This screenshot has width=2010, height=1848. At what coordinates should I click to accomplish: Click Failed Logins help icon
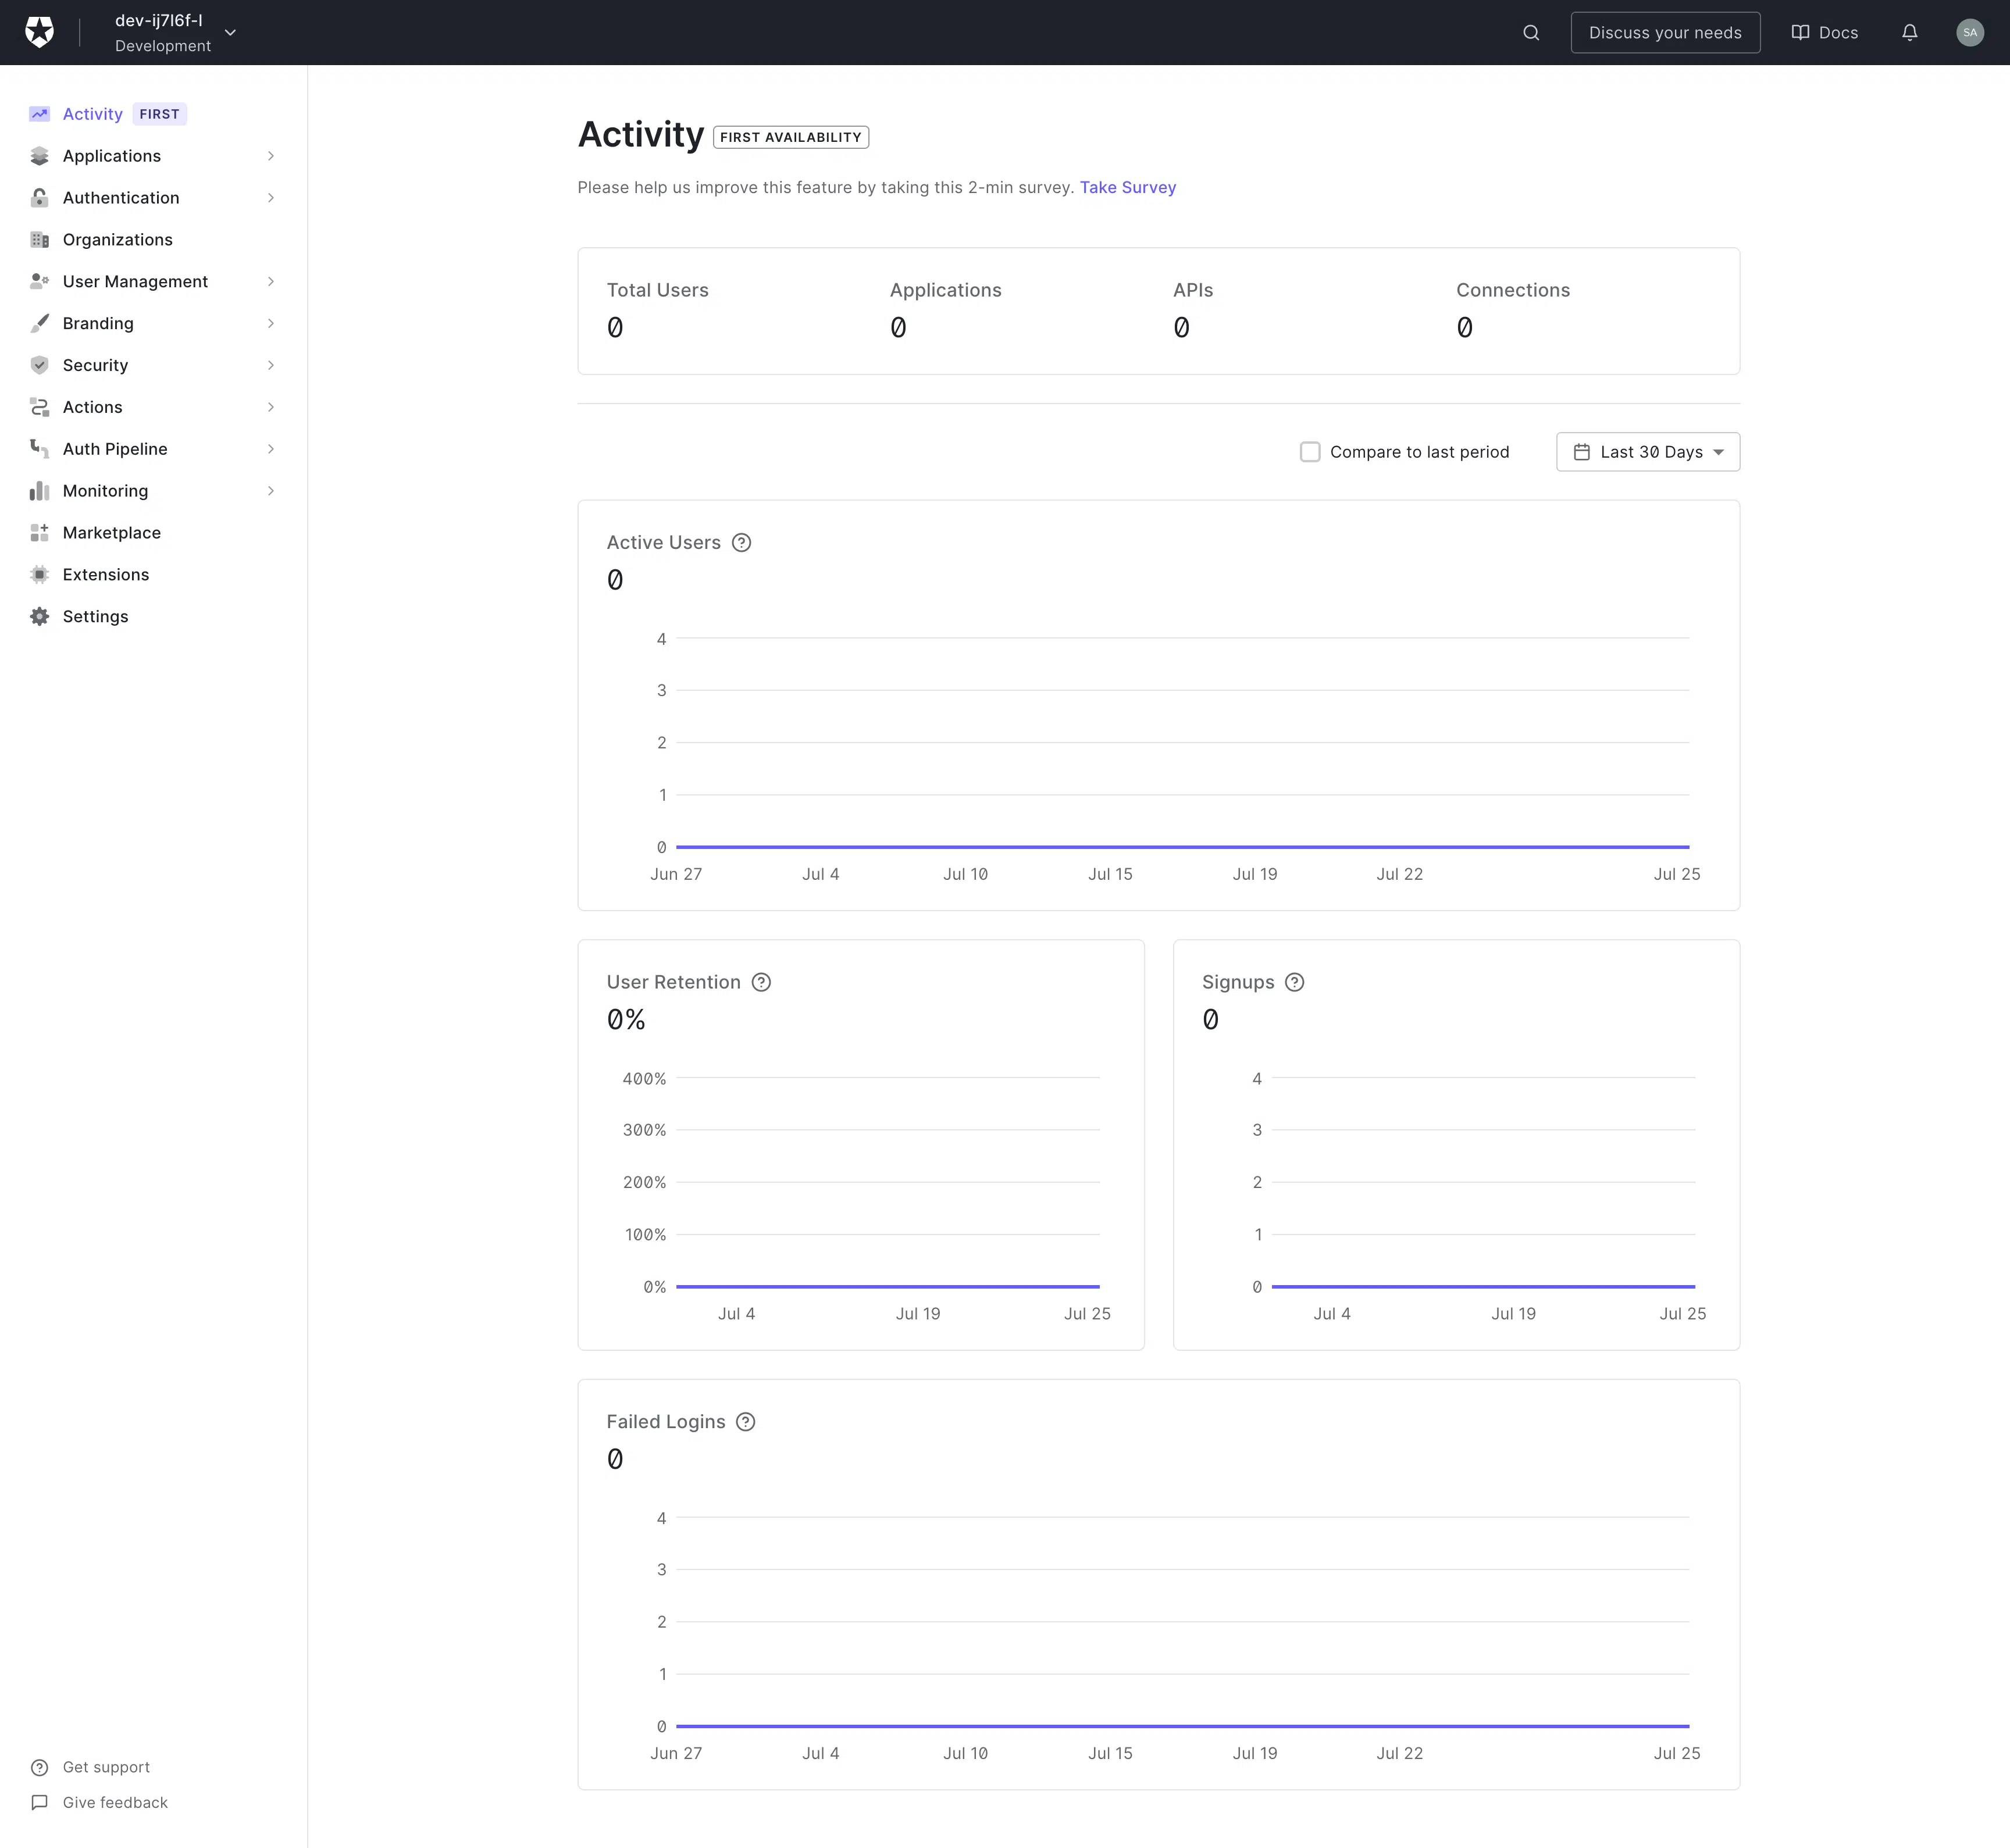point(745,1422)
